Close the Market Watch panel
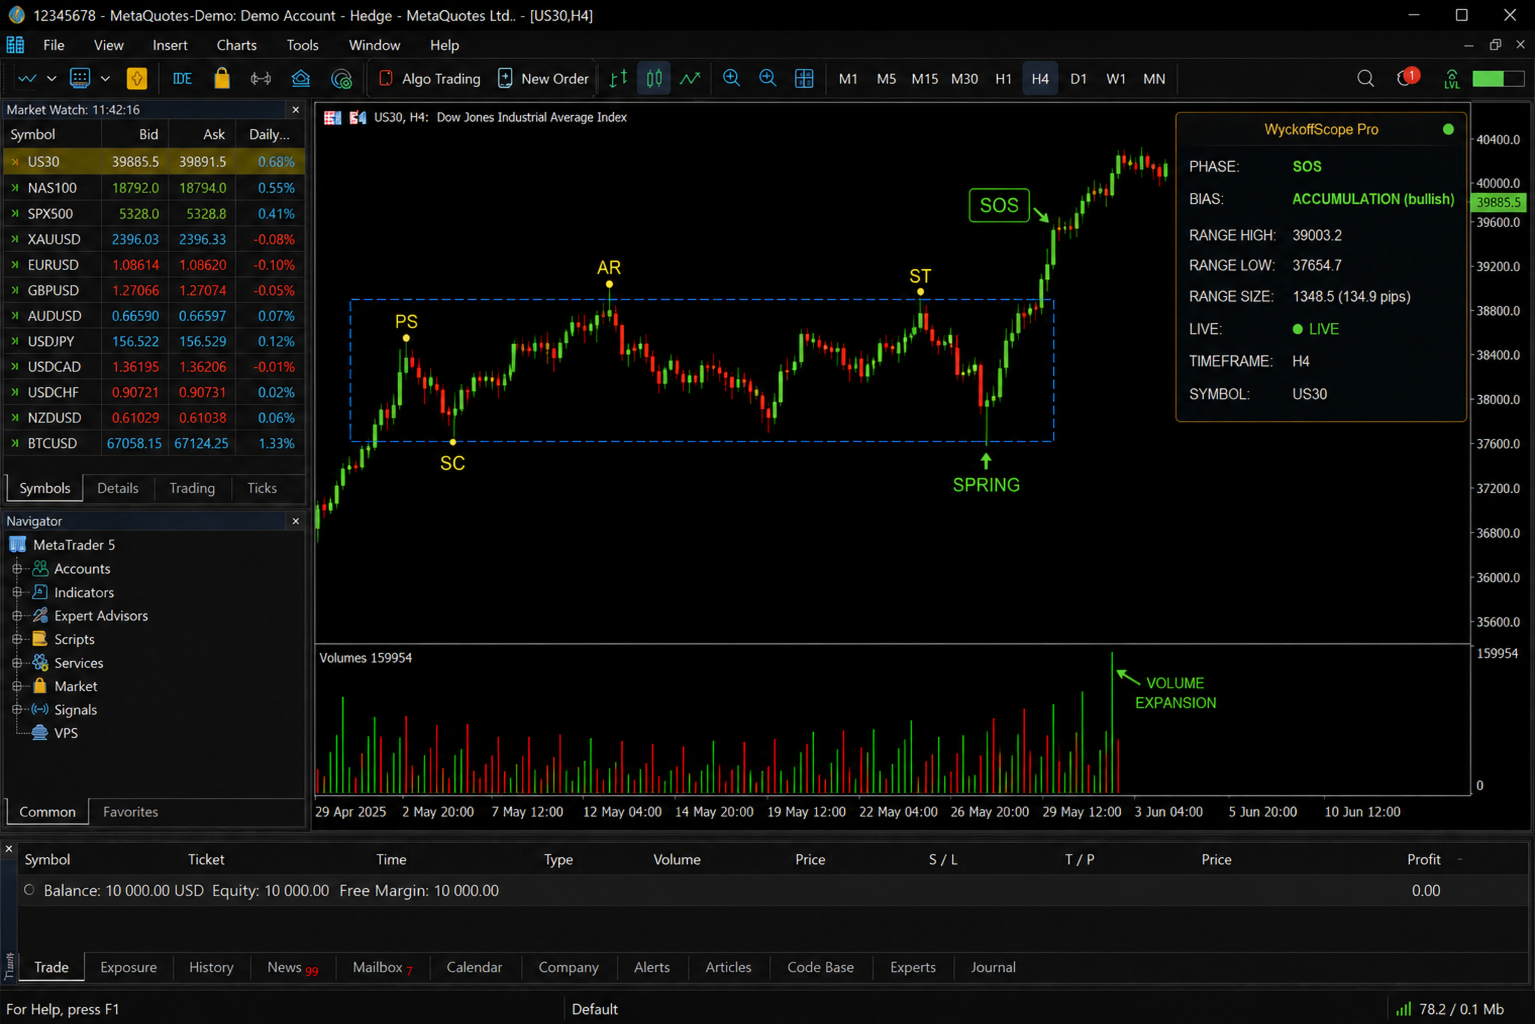 click(x=295, y=110)
